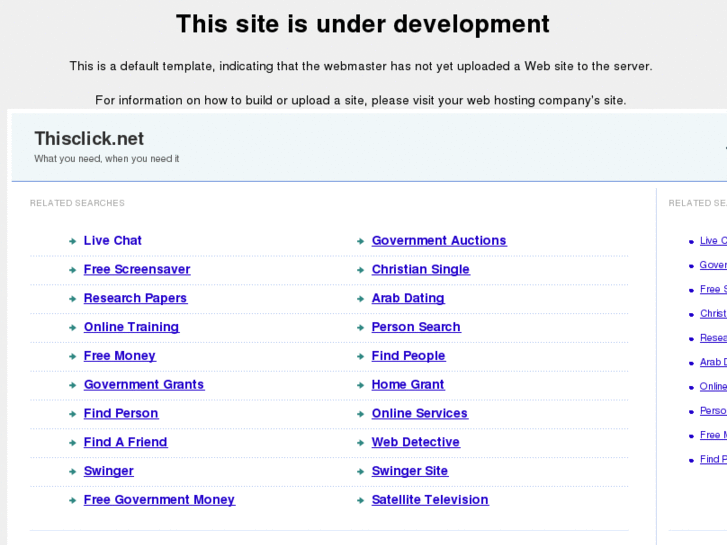
Task: Click arrow icon beside Research Papers
Action: coord(72,299)
